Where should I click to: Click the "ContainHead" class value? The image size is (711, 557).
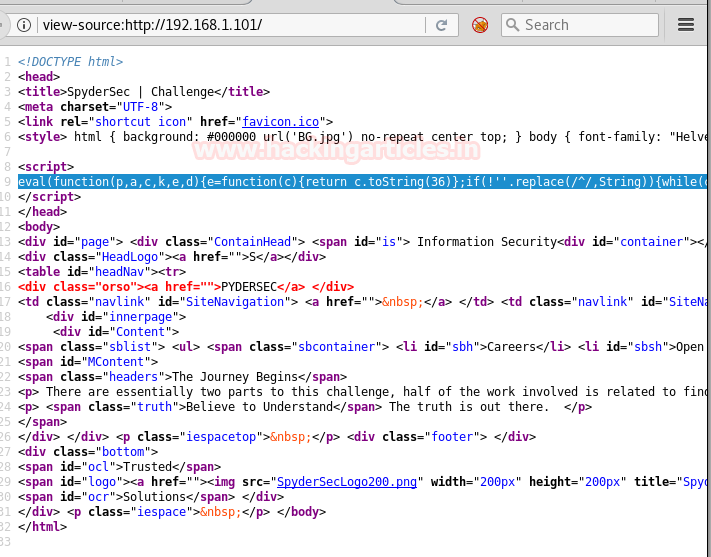pos(253,242)
